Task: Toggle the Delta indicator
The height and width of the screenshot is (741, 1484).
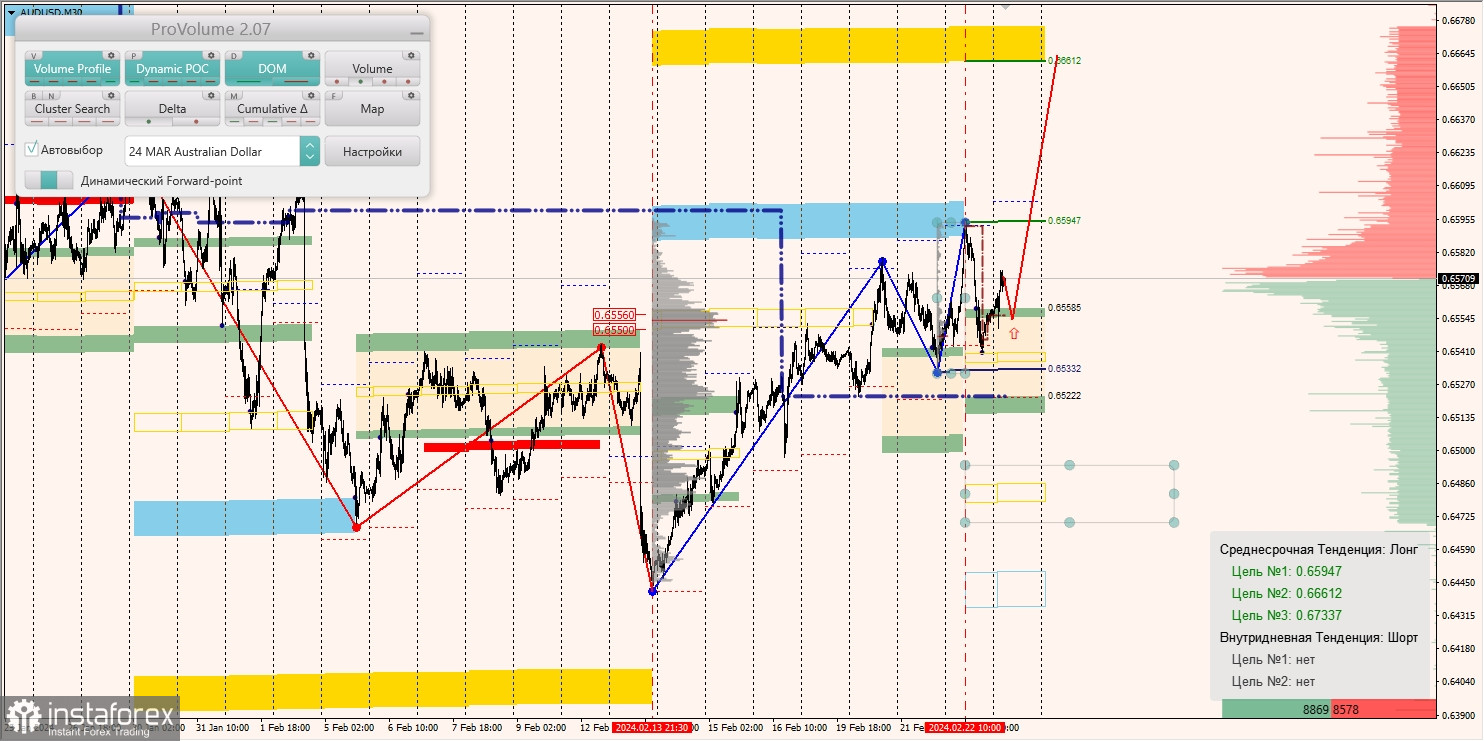Action: click(x=172, y=109)
